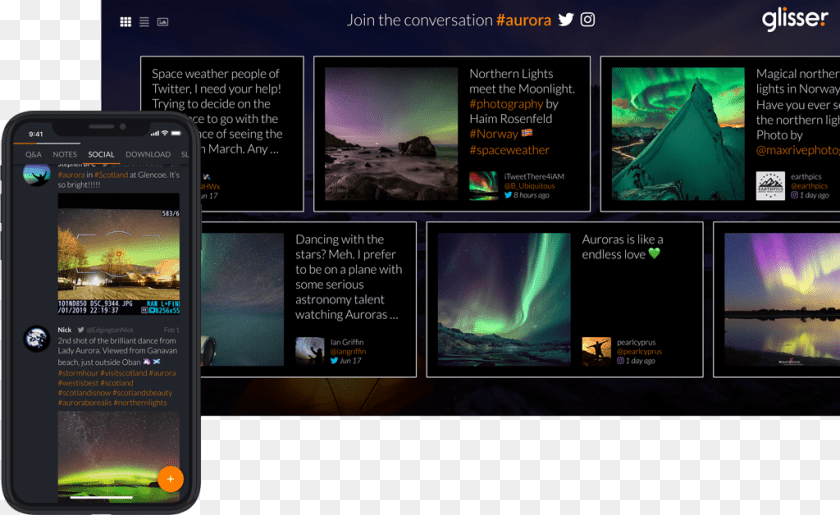Click pearlcyprus '1 day ago' timestamp

pos(640,361)
